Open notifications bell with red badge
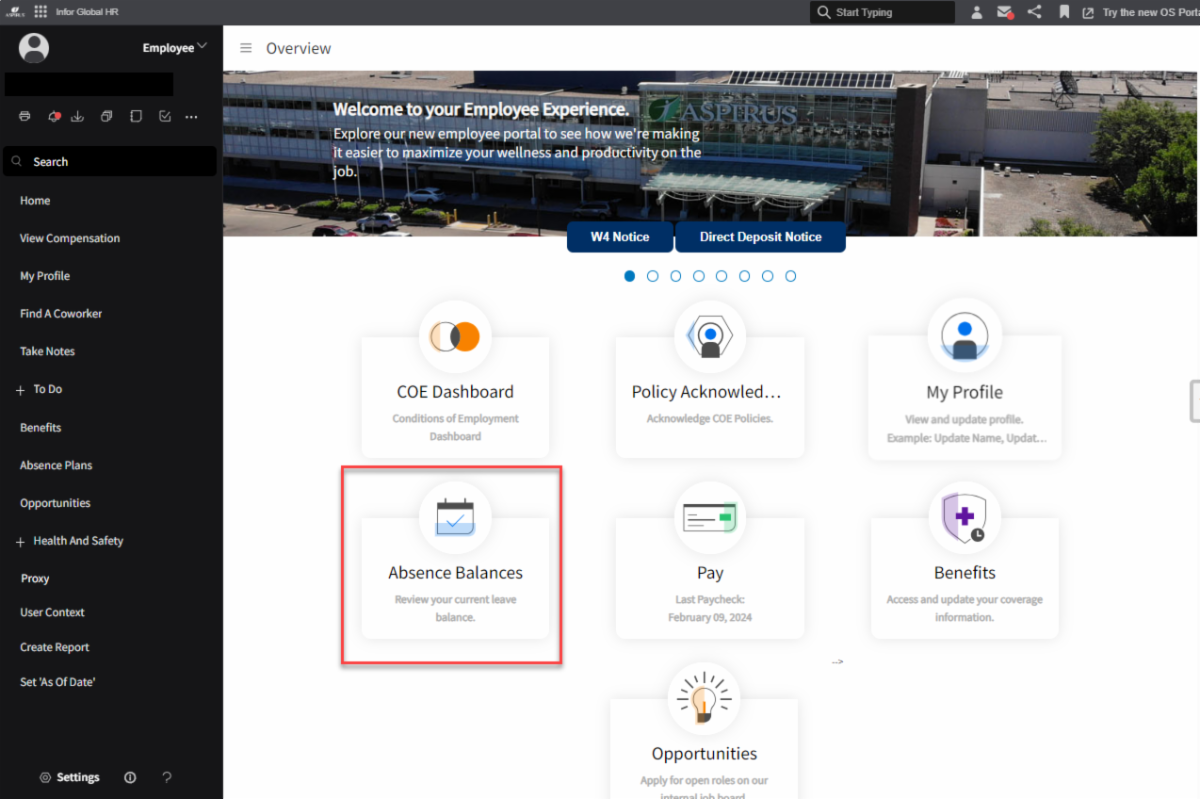This screenshot has width=1200, height=799. 54,117
